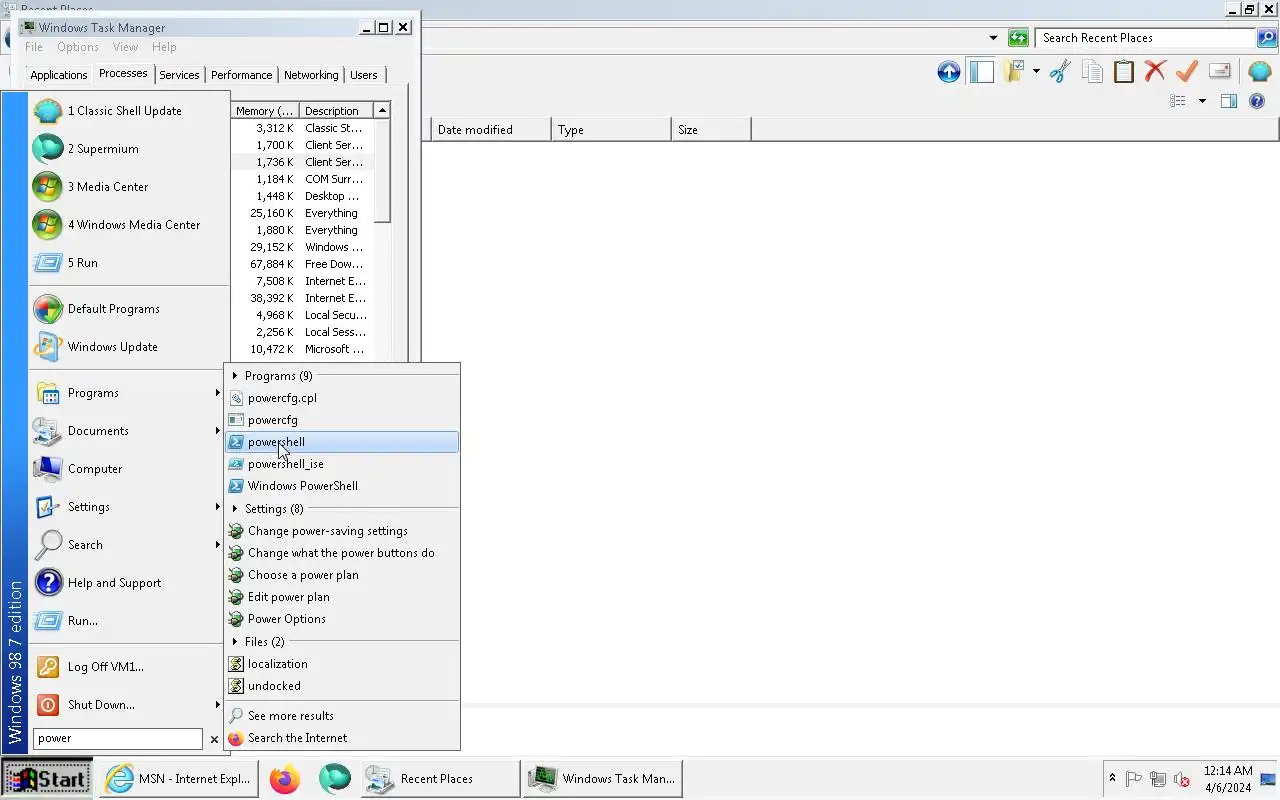Screen dimensions: 1280x800
Task: Click the blue Help question mark icon
Action: [1257, 101]
